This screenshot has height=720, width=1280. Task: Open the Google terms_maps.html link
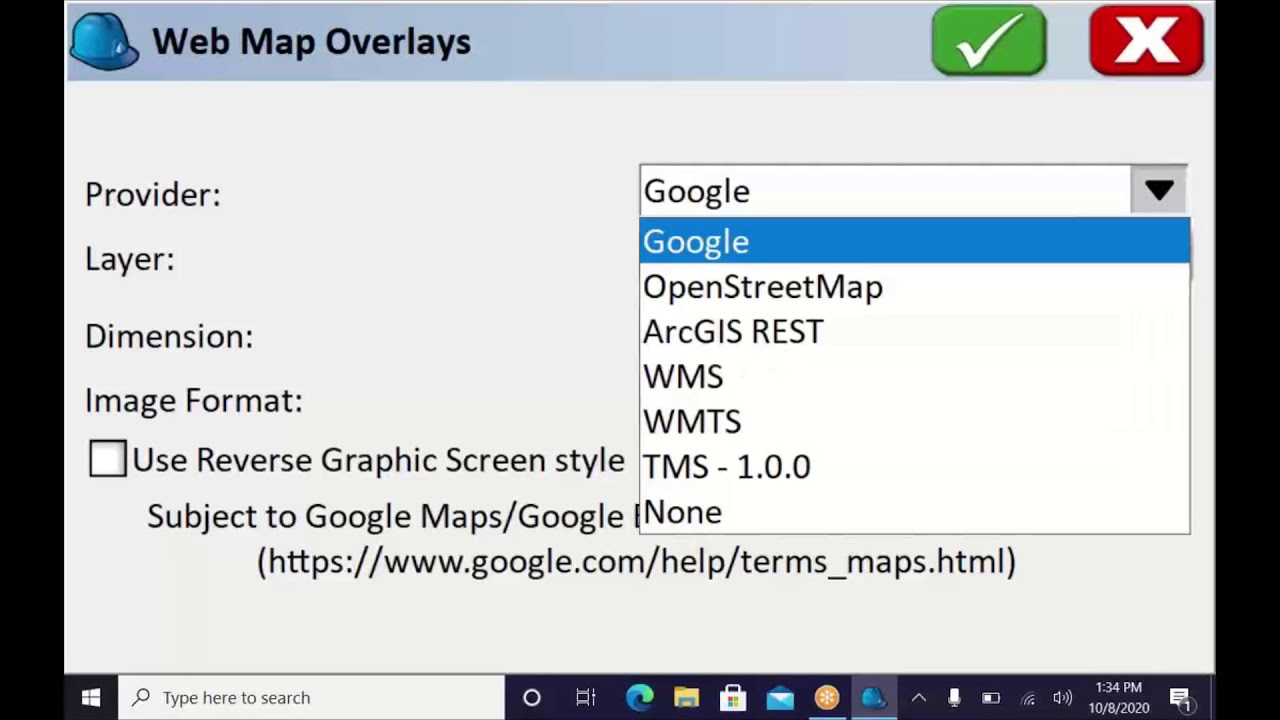636,561
